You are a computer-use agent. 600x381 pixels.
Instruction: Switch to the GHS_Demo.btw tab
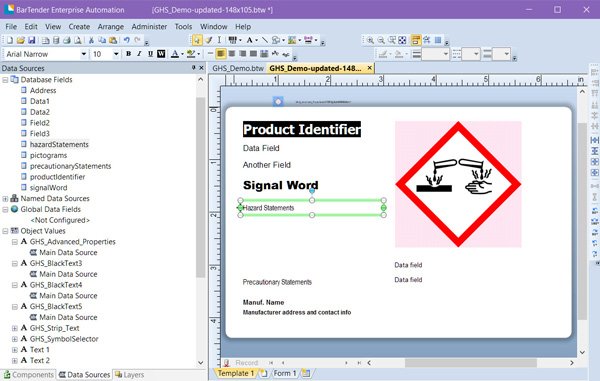coord(238,68)
